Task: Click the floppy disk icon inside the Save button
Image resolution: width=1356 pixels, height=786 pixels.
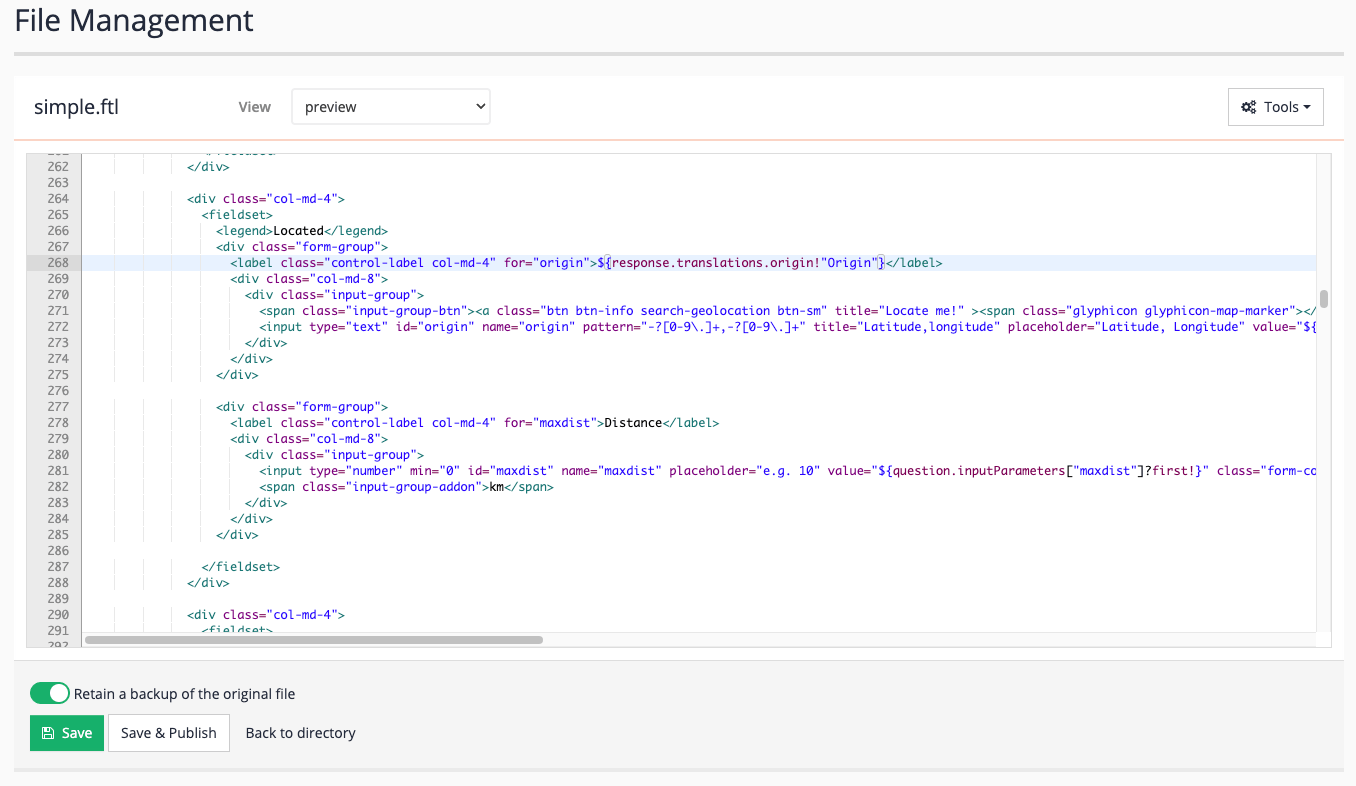Action: click(49, 732)
